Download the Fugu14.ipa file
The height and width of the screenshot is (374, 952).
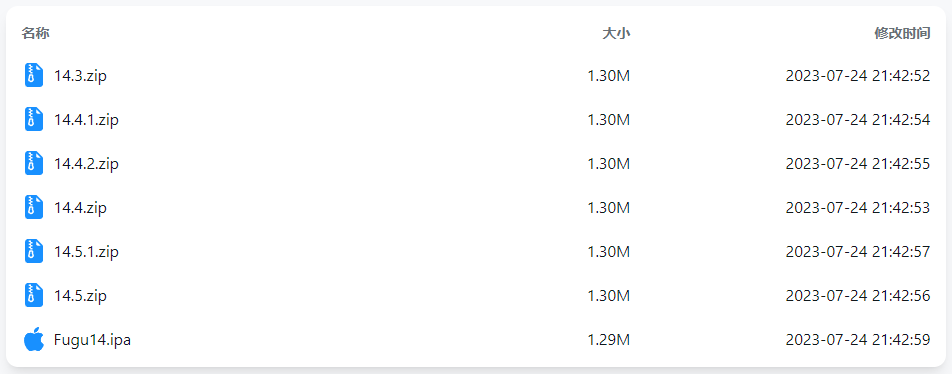point(92,340)
